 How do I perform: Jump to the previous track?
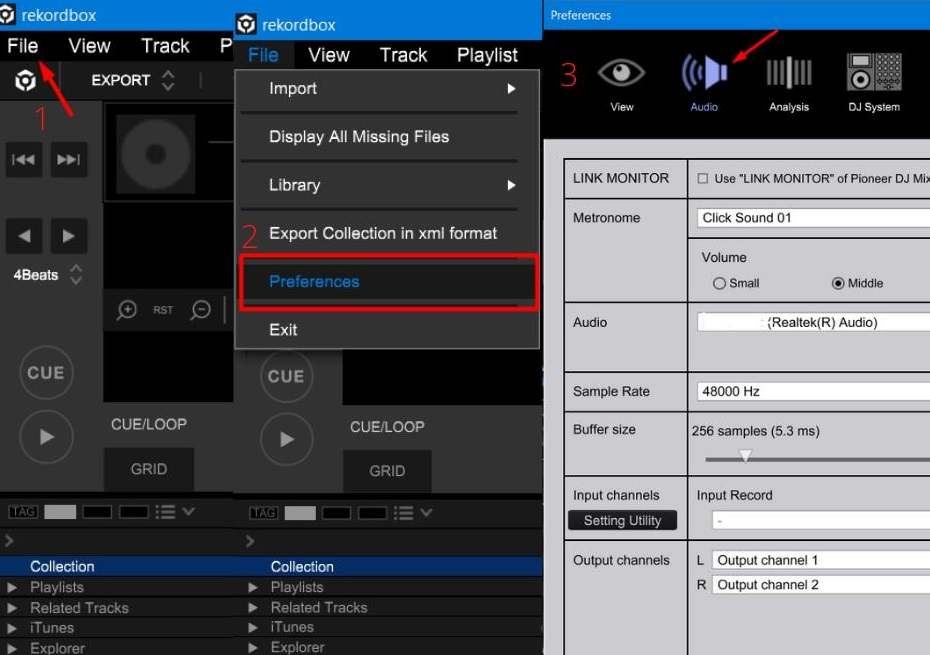(24, 159)
